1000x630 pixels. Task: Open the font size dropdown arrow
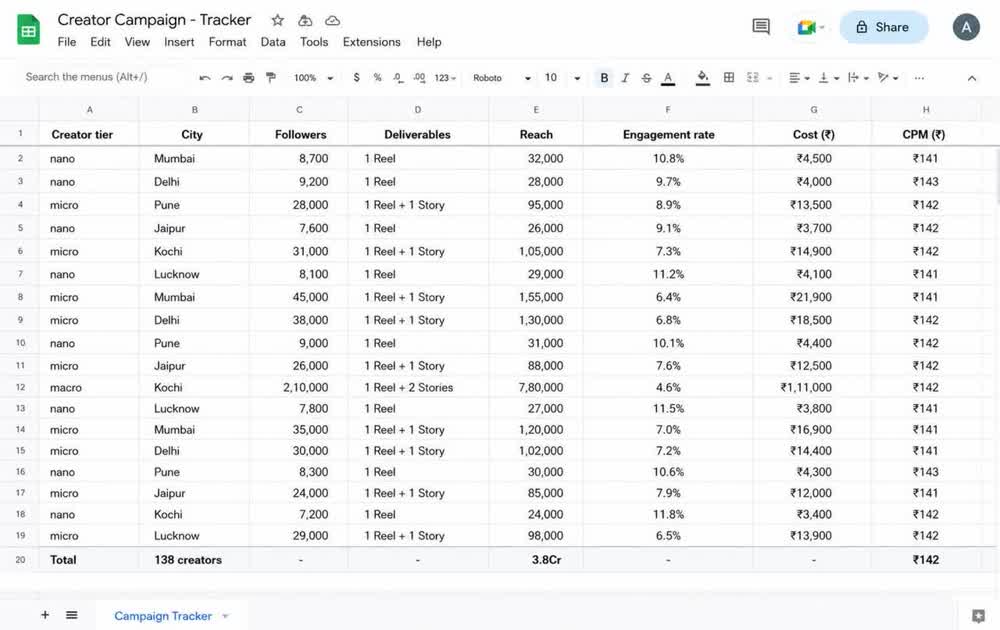pos(577,78)
